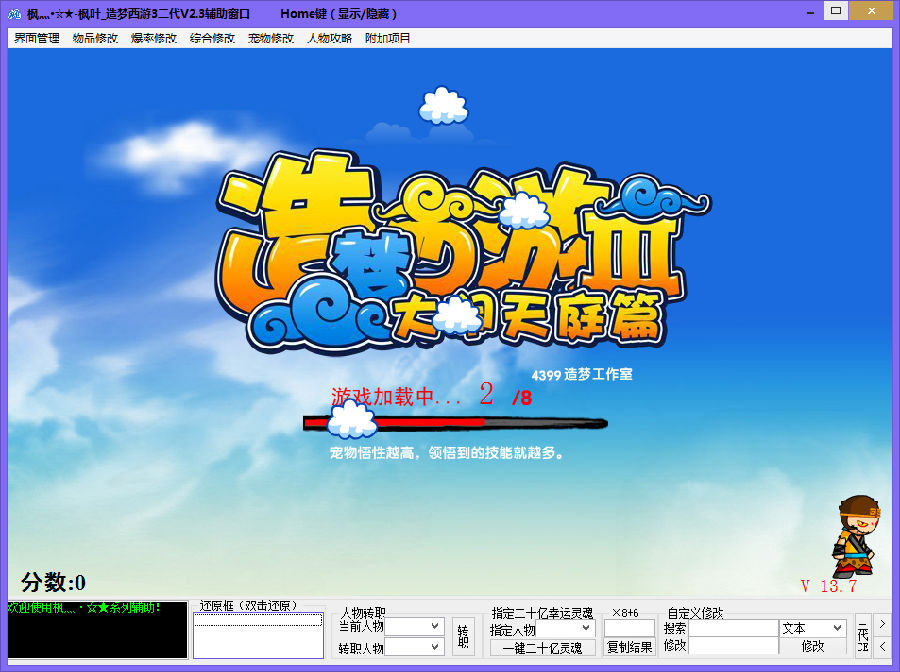Open the 附加项目 menu

coord(387,38)
